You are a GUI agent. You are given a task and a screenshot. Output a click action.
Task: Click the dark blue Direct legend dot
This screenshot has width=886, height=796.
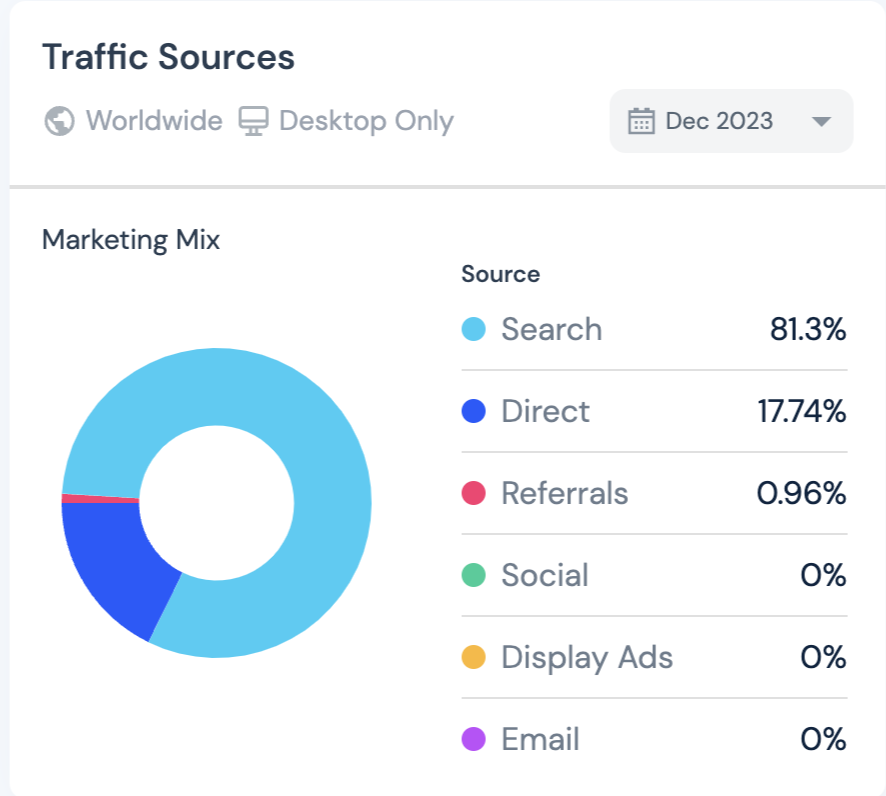pyautogui.click(x=474, y=411)
